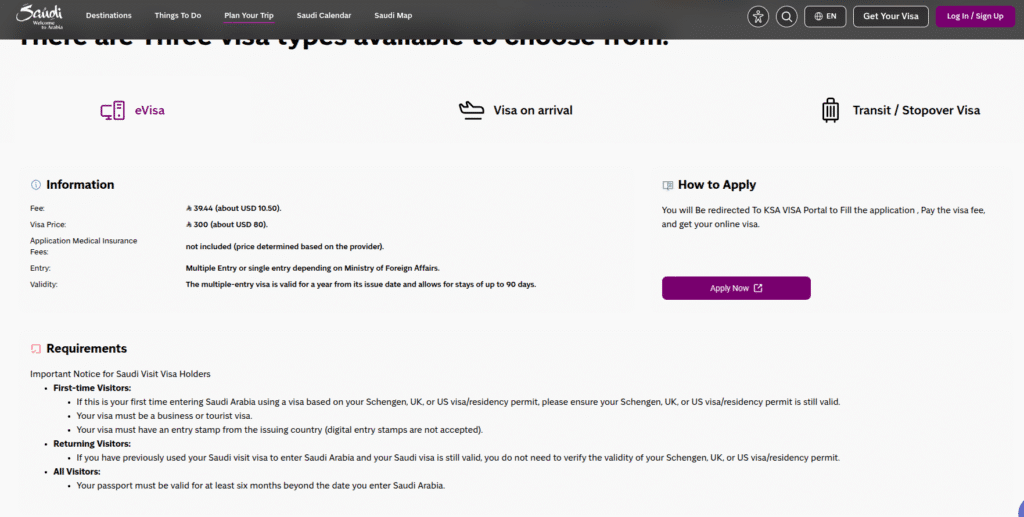This screenshot has width=1024, height=517.
Task: Click the How to Apply section icon
Action: pyautogui.click(x=668, y=185)
